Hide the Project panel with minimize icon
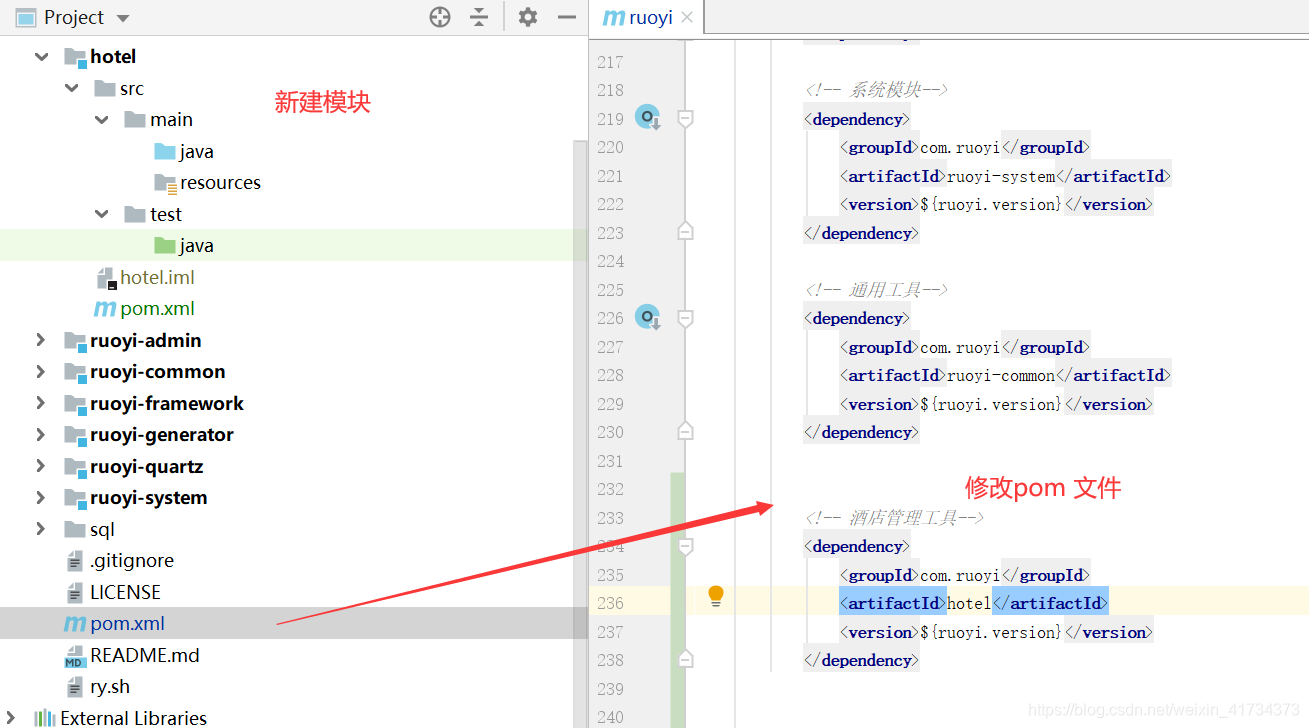Screen dimensions: 1309x728 click(566, 17)
